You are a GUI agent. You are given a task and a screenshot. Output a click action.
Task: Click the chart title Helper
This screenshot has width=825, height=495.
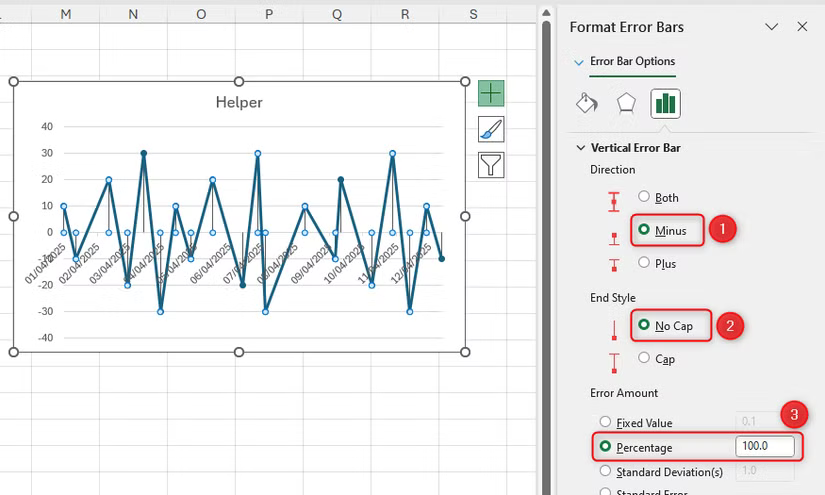239,102
